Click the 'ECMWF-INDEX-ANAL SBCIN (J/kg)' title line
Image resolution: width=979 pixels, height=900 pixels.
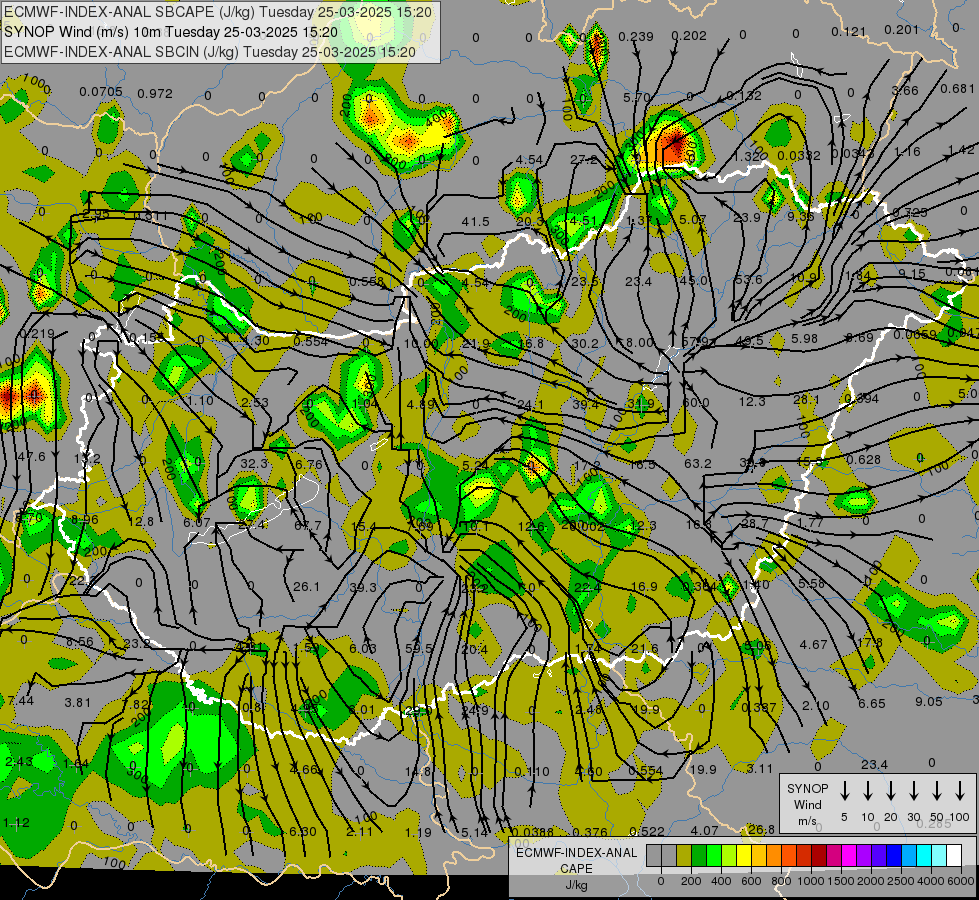coord(210,52)
